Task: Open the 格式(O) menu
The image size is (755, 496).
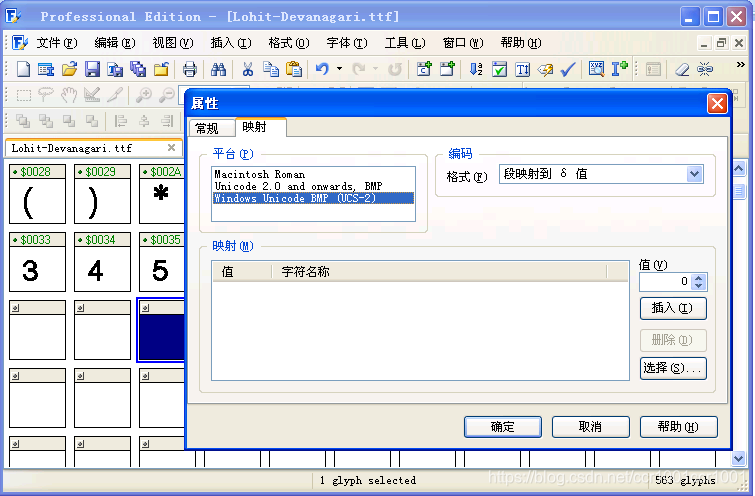Action: [x=289, y=43]
